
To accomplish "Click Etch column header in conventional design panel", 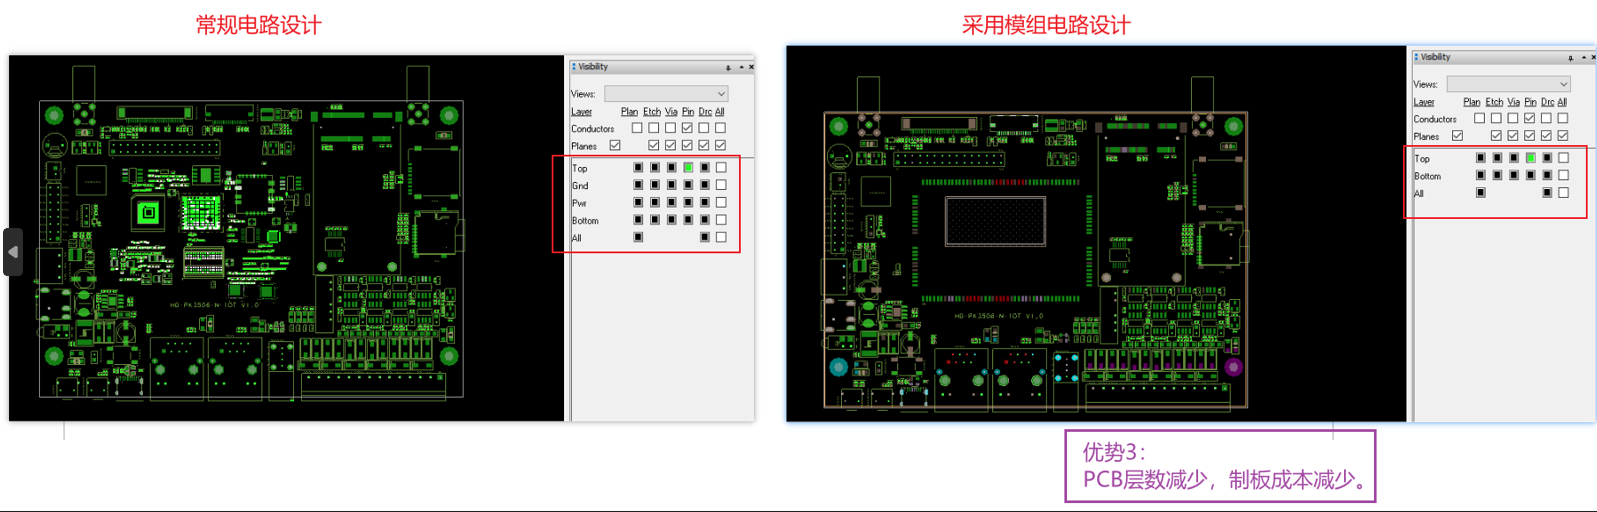I will coord(652,112).
